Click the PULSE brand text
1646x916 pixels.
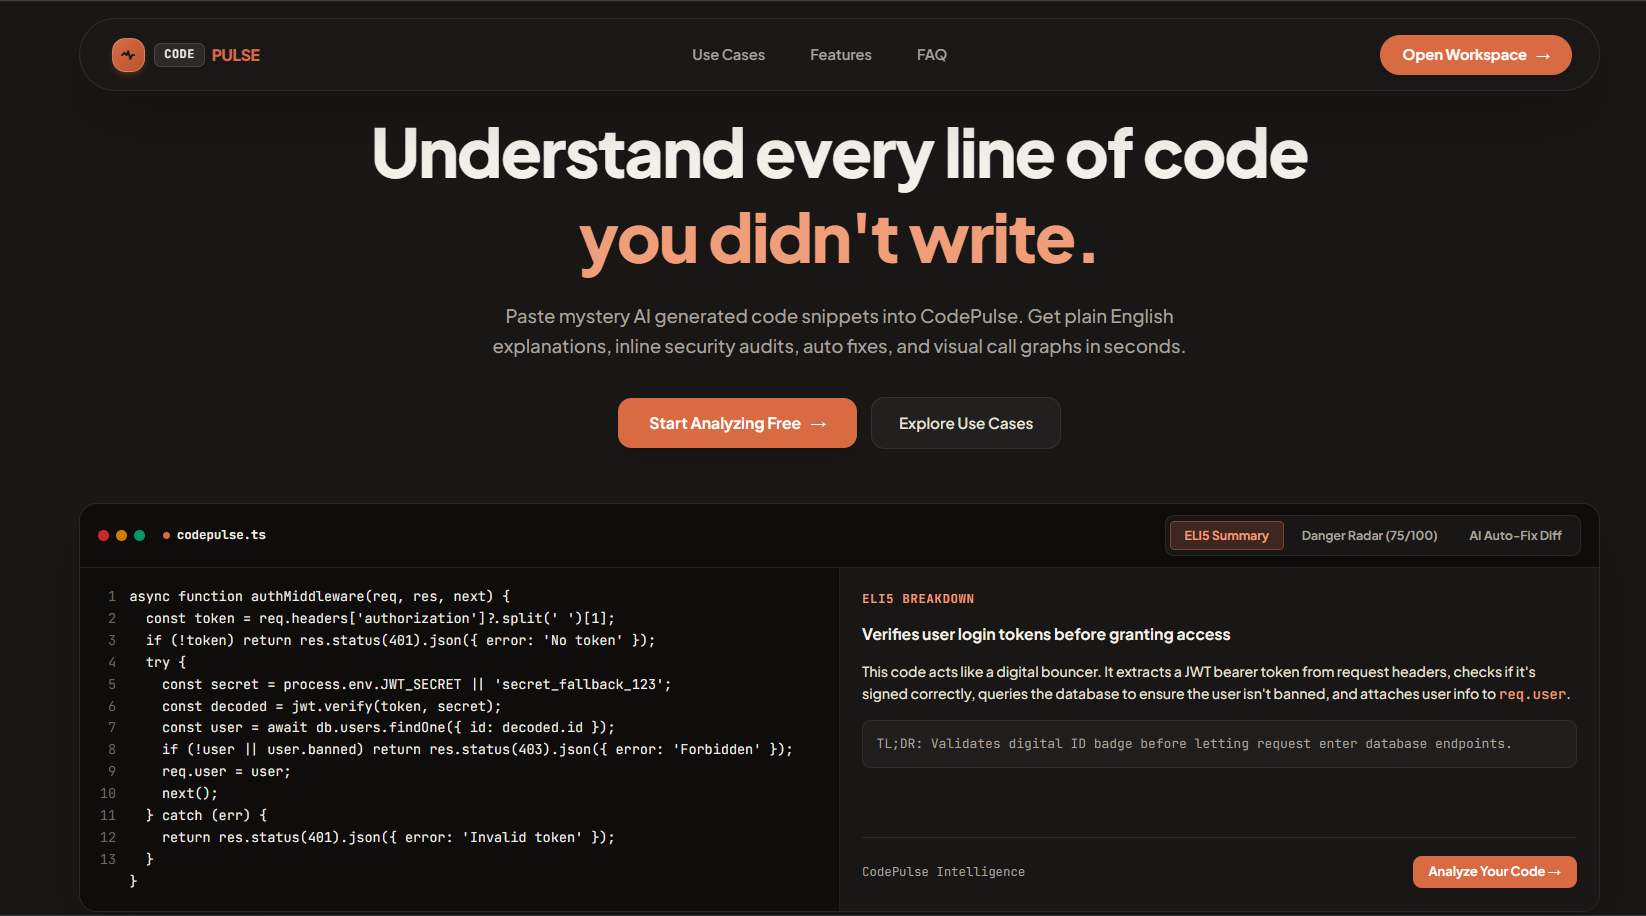click(x=236, y=55)
